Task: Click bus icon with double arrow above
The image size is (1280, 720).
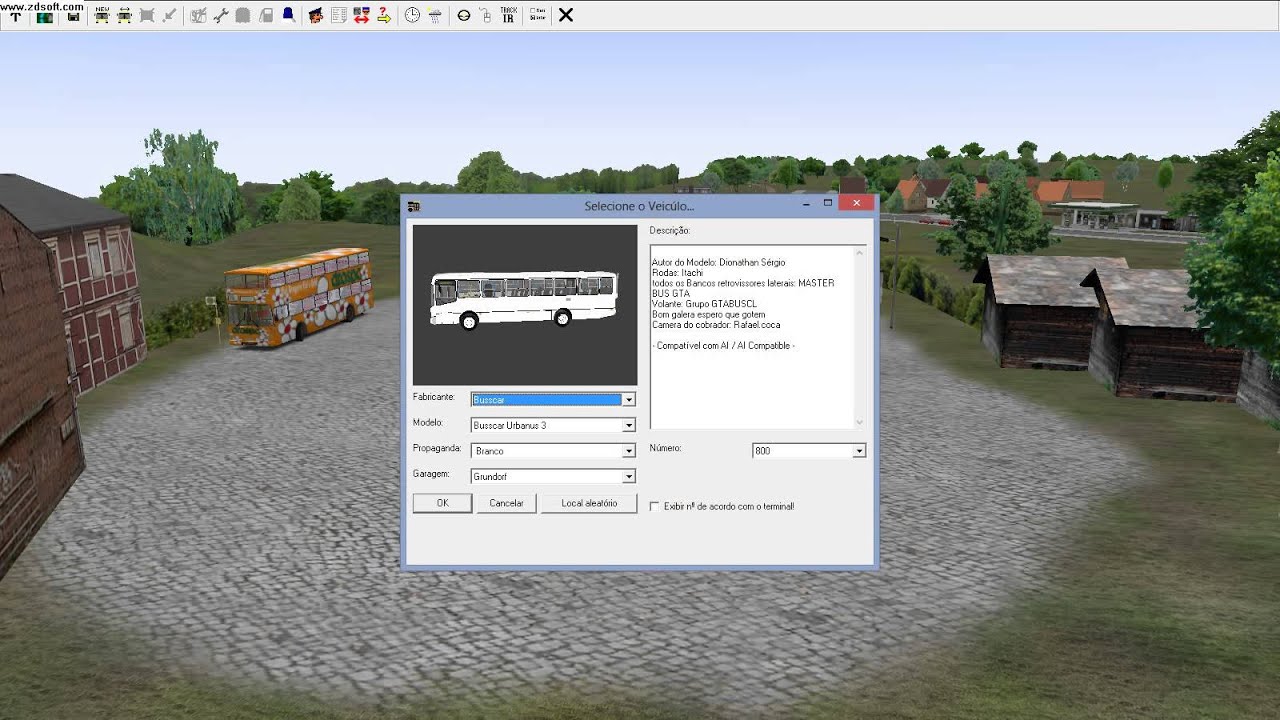Action: coord(124,15)
